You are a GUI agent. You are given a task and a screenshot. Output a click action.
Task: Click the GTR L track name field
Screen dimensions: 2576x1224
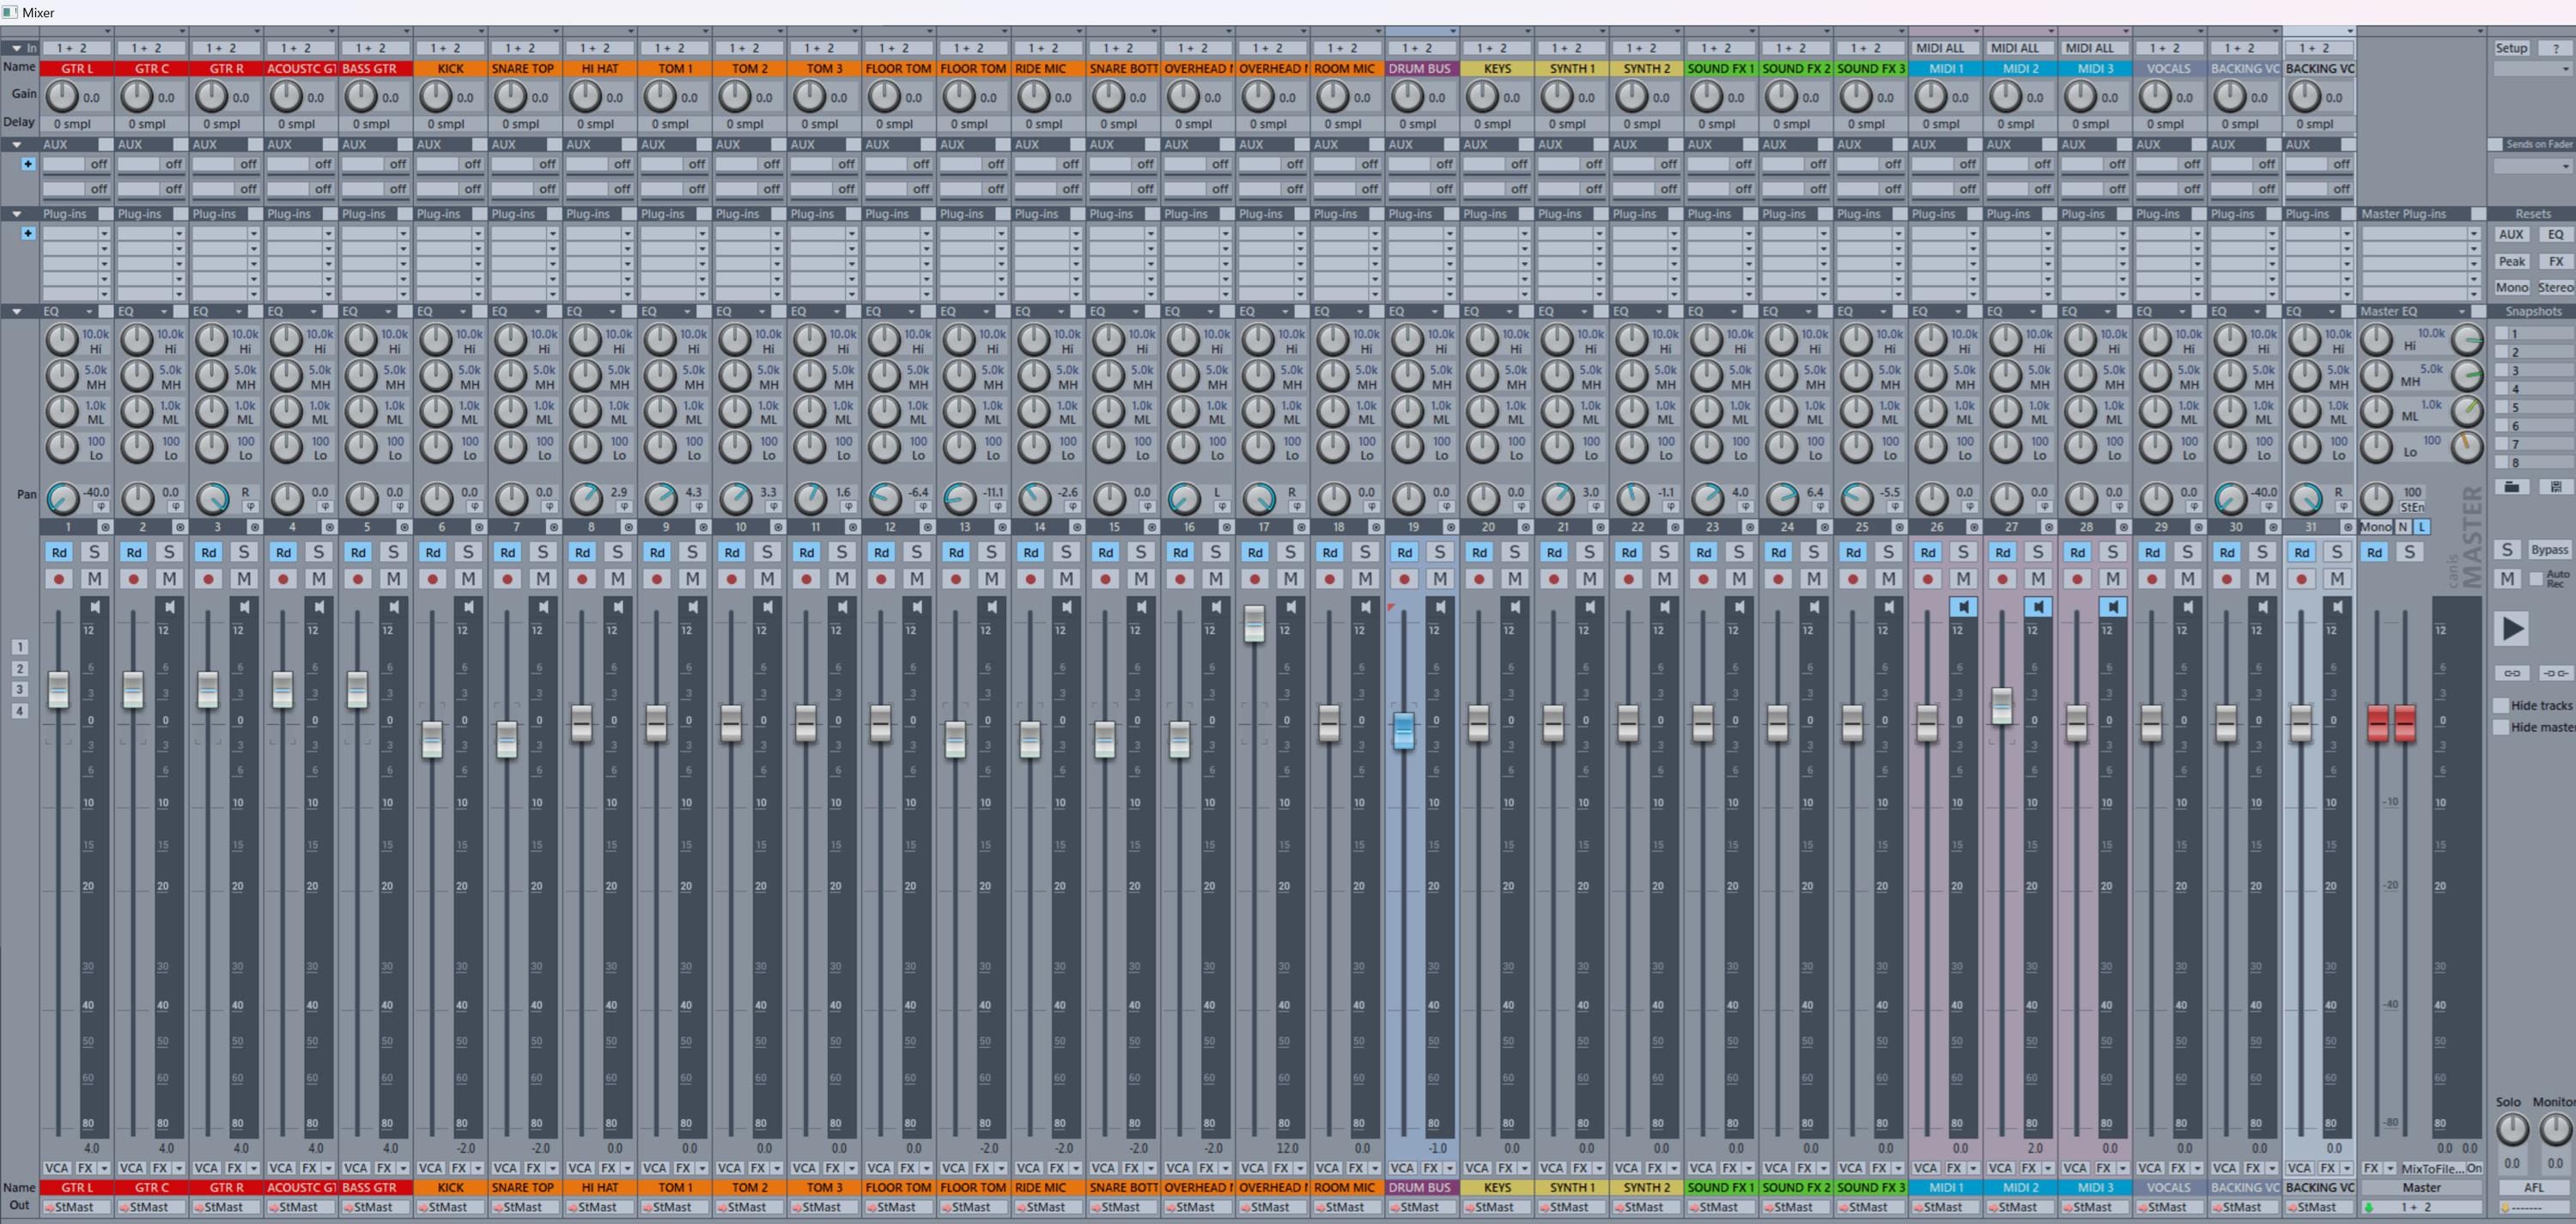[x=76, y=69]
